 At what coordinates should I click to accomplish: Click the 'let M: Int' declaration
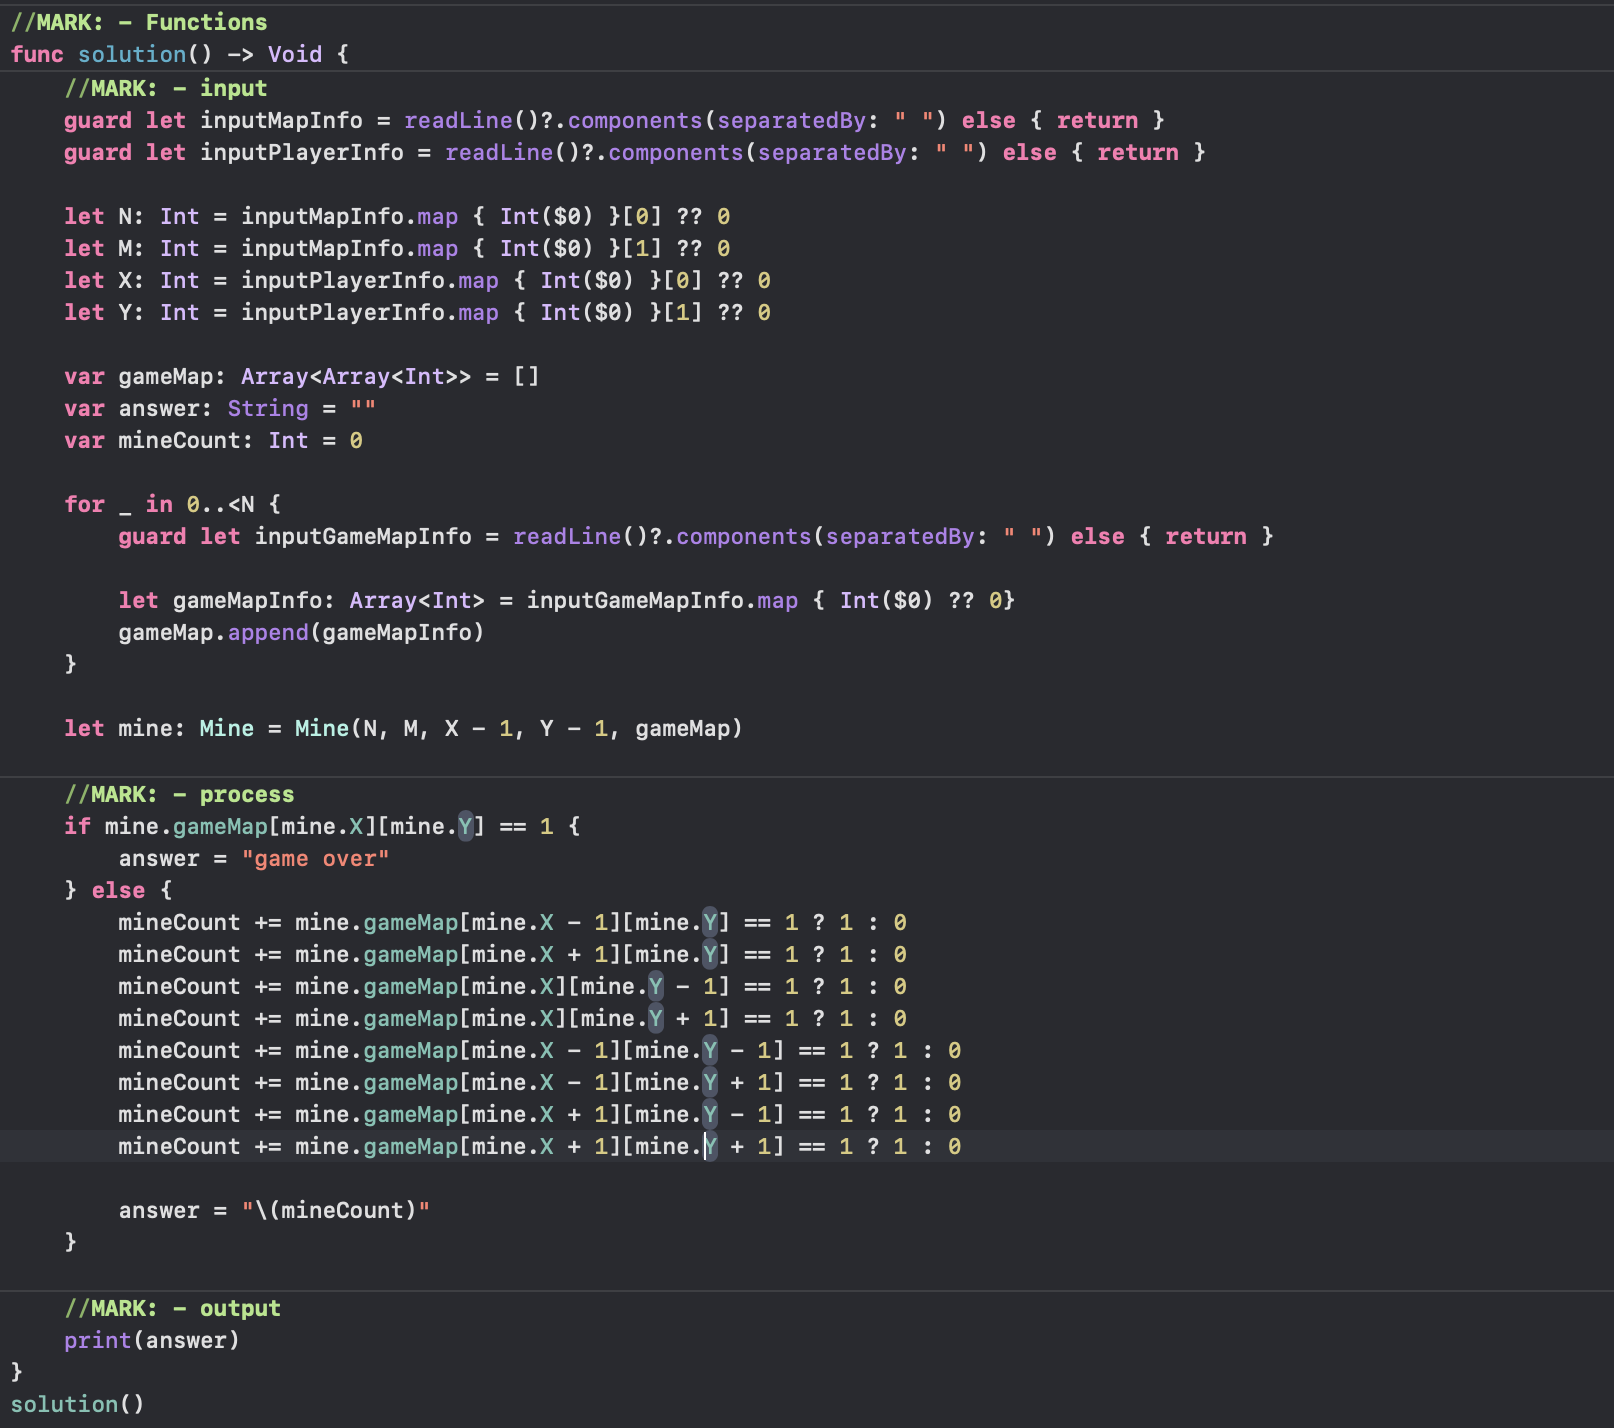(397, 248)
